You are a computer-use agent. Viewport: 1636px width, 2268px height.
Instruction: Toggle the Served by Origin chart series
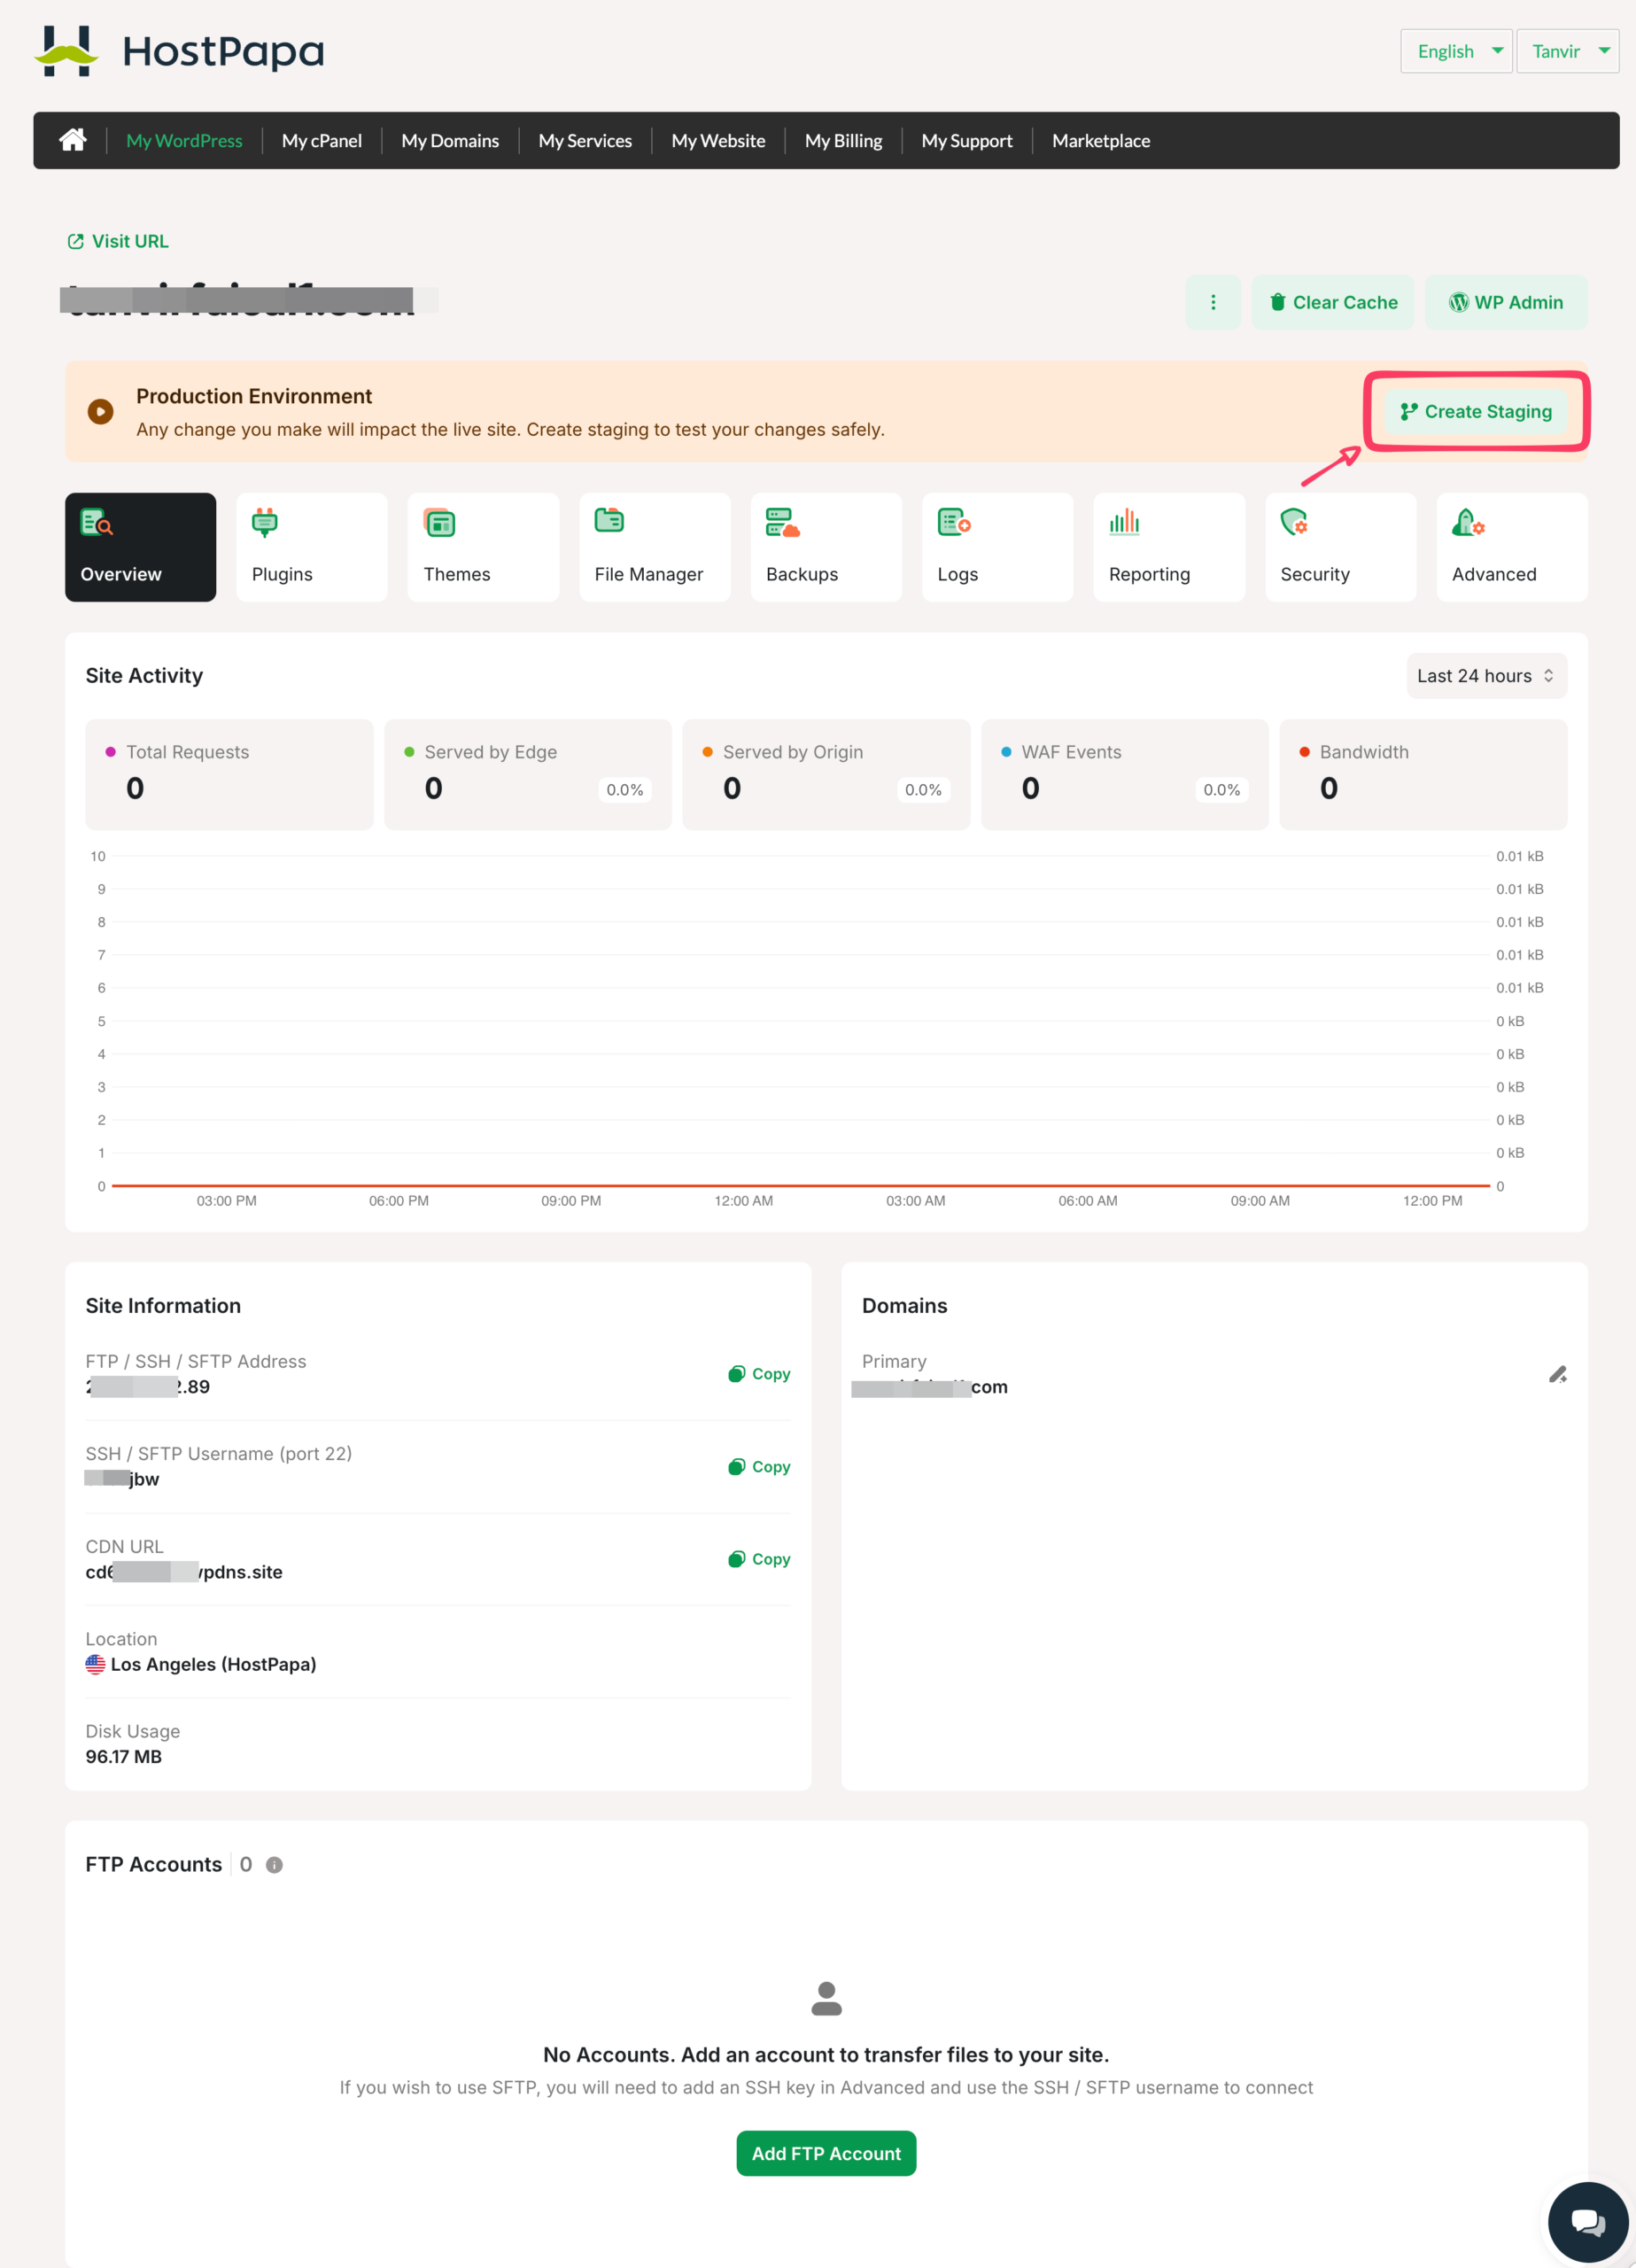(826, 774)
